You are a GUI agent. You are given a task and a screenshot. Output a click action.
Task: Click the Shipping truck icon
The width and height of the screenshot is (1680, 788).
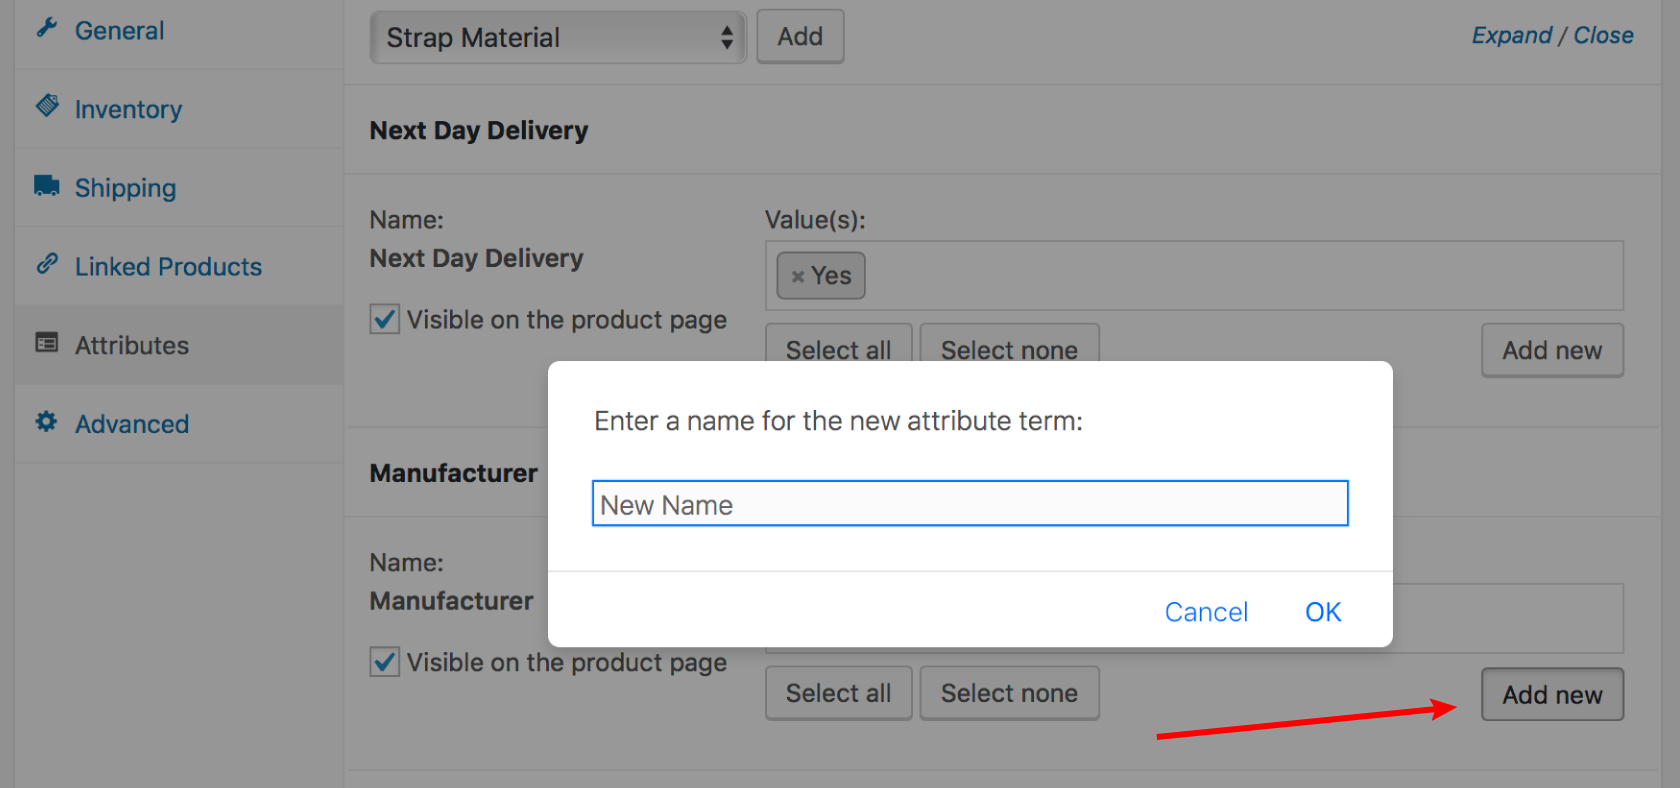tap(47, 185)
